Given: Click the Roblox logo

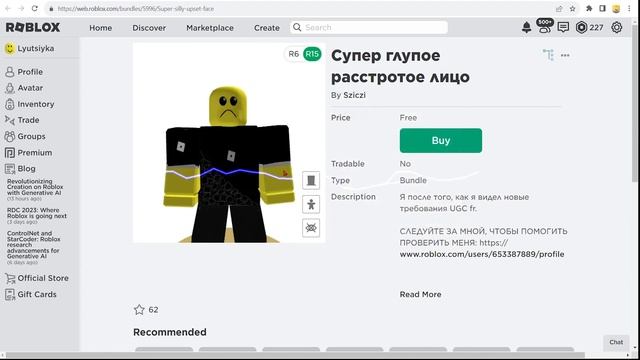Looking at the screenshot, I should pos(33,27).
